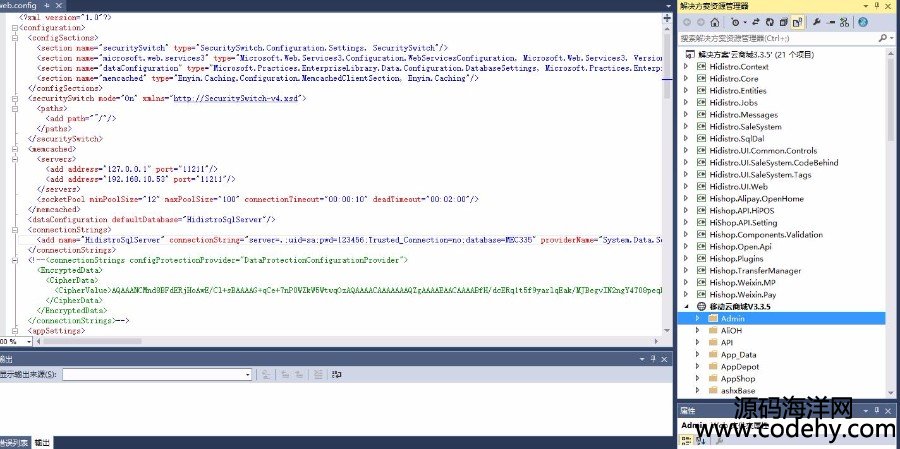900x449 pixels.
Task: Click Sync with Active Document icon
Action: click(x=755, y=22)
